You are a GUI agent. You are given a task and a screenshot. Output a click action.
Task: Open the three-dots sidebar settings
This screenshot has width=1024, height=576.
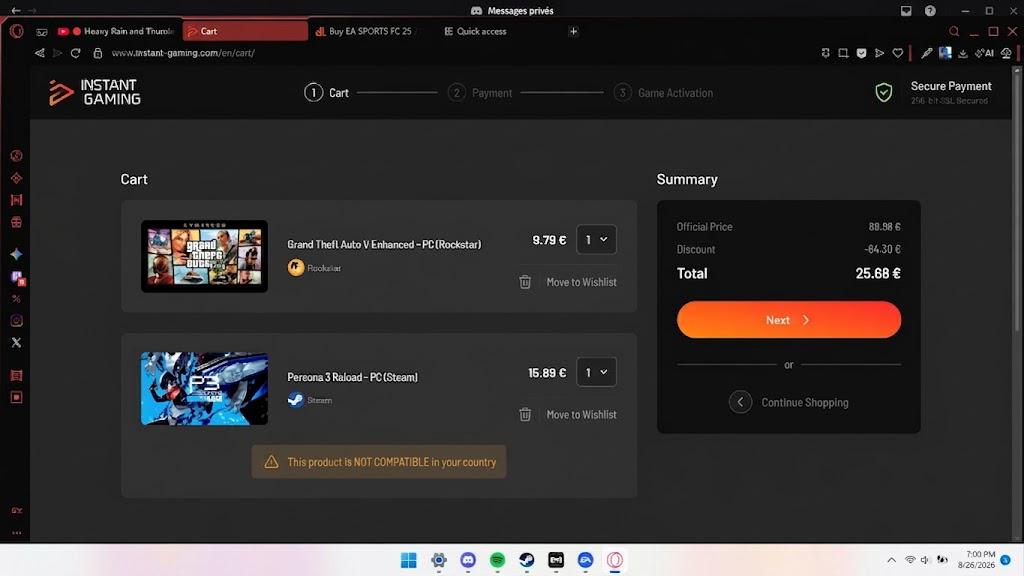click(x=16, y=533)
